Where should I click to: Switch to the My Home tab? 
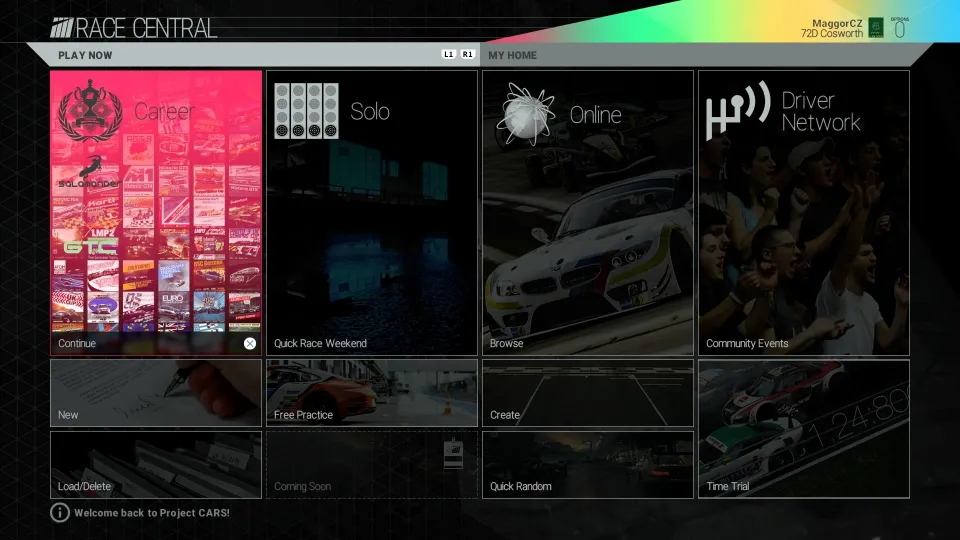click(512, 55)
